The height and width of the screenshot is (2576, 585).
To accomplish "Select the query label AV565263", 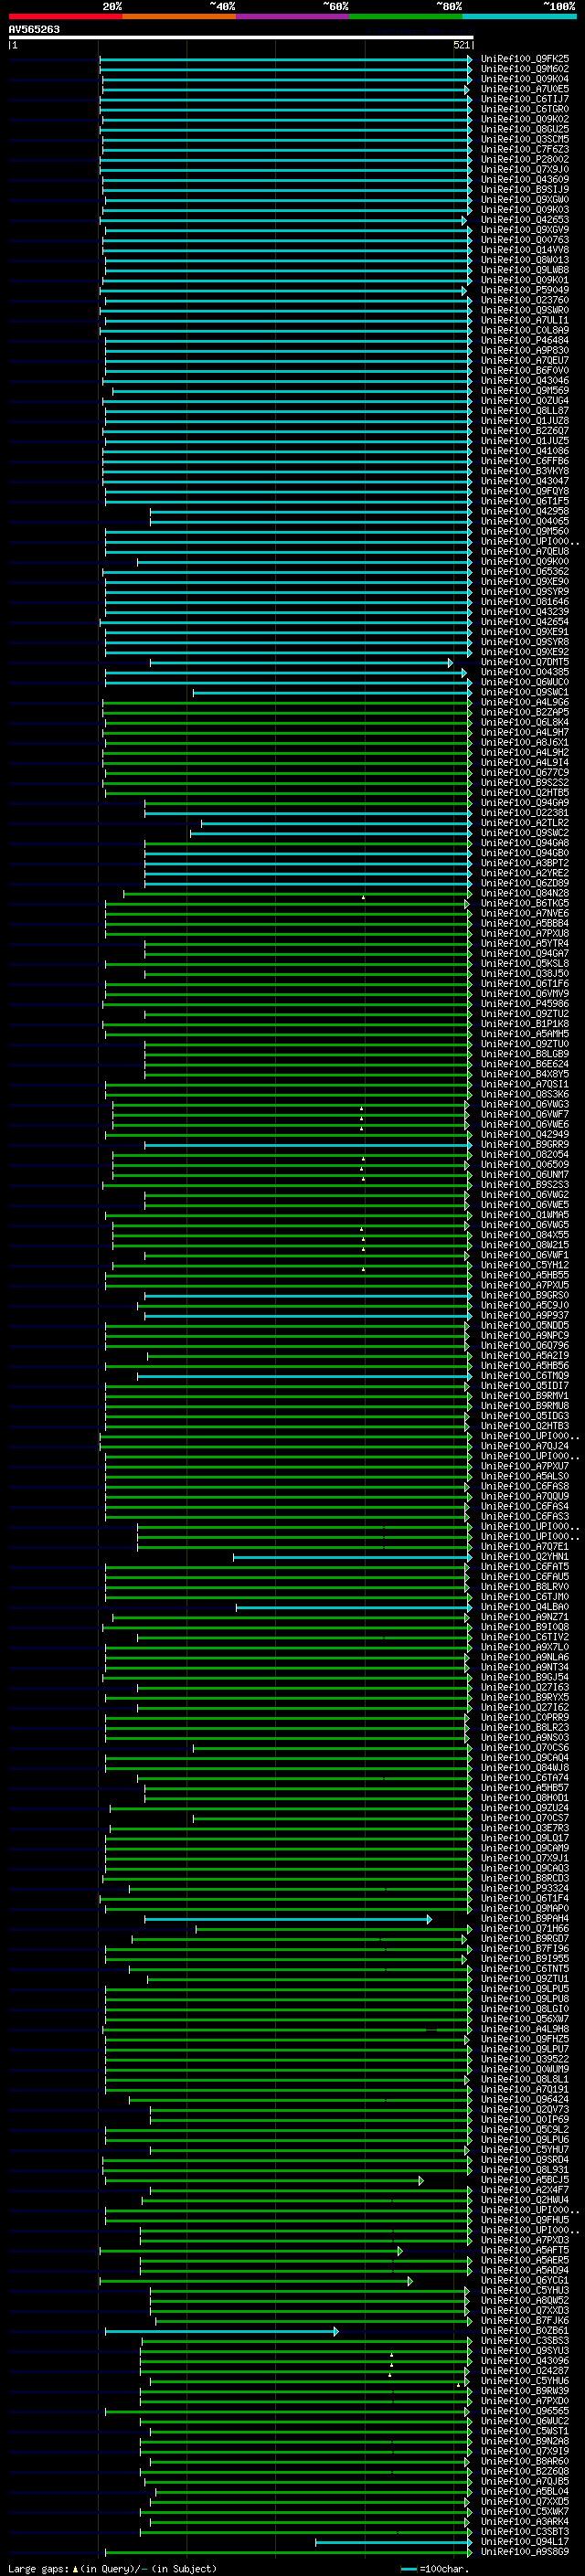I will [34, 30].
